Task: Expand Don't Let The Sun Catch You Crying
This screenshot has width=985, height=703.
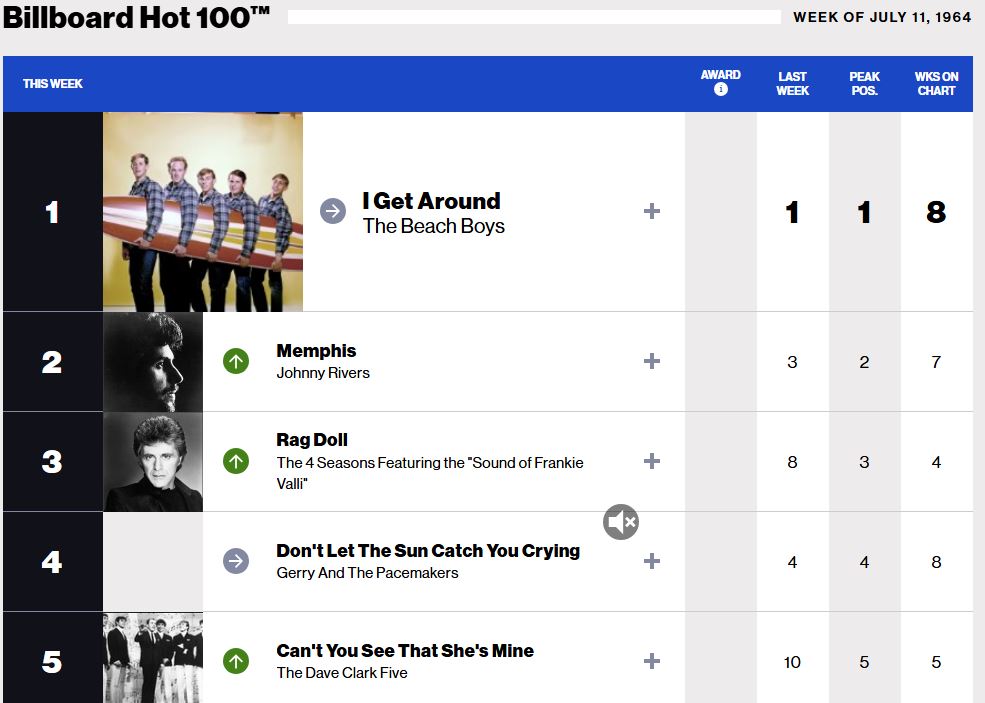Action: point(652,561)
